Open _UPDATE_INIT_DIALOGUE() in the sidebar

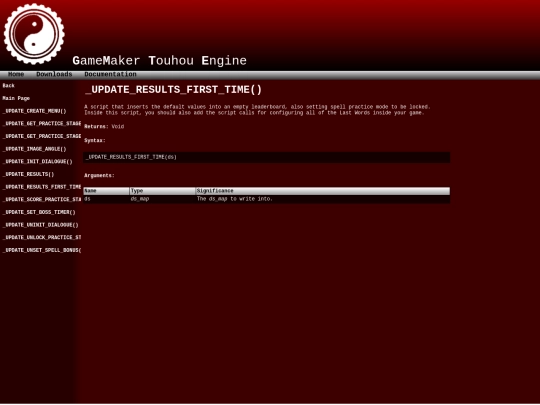coord(38,162)
